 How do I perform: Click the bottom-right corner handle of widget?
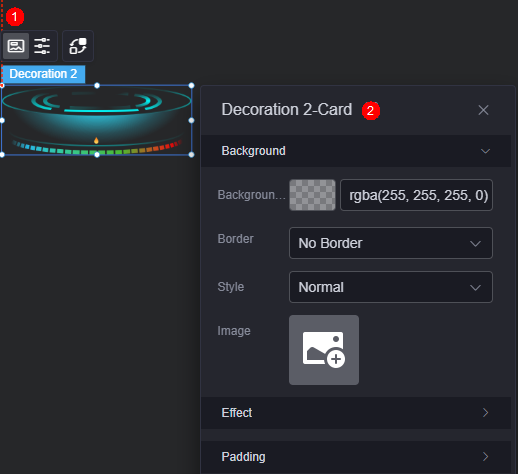click(x=191, y=155)
